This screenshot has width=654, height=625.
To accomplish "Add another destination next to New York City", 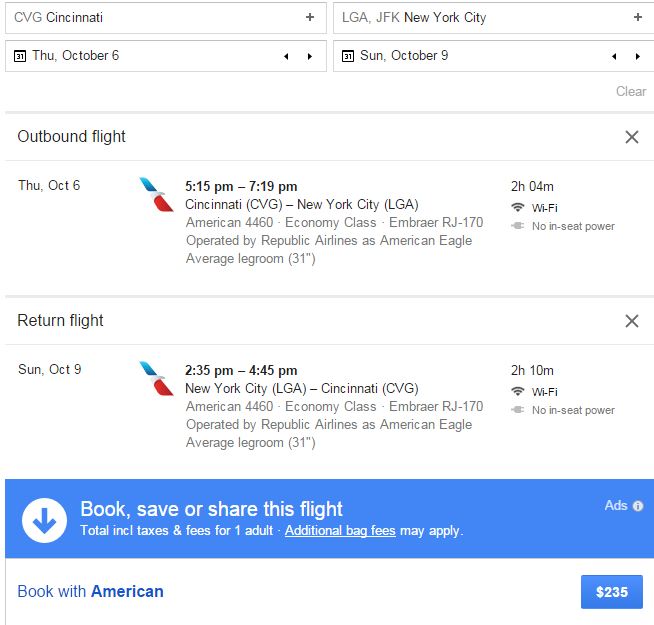I will (x=638, y=18).
